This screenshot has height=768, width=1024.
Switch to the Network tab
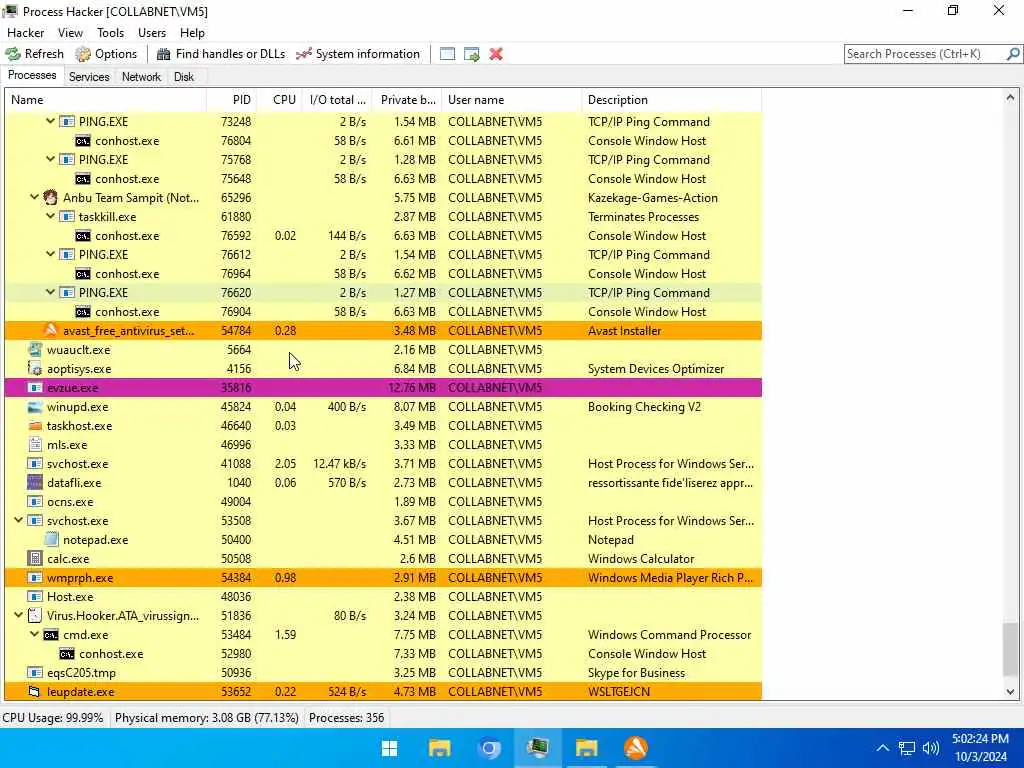[x=141, y=76]
